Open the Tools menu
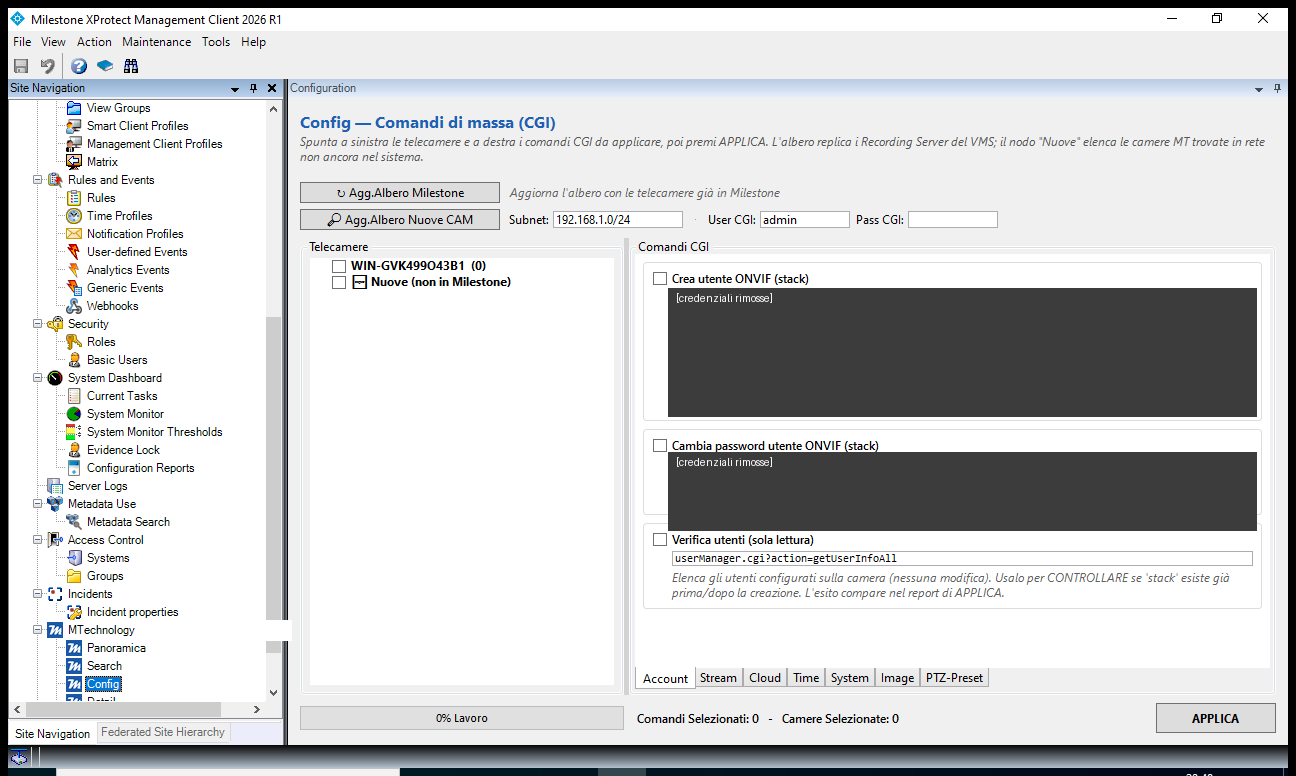 pyautogui.click(x=216, y=42)
